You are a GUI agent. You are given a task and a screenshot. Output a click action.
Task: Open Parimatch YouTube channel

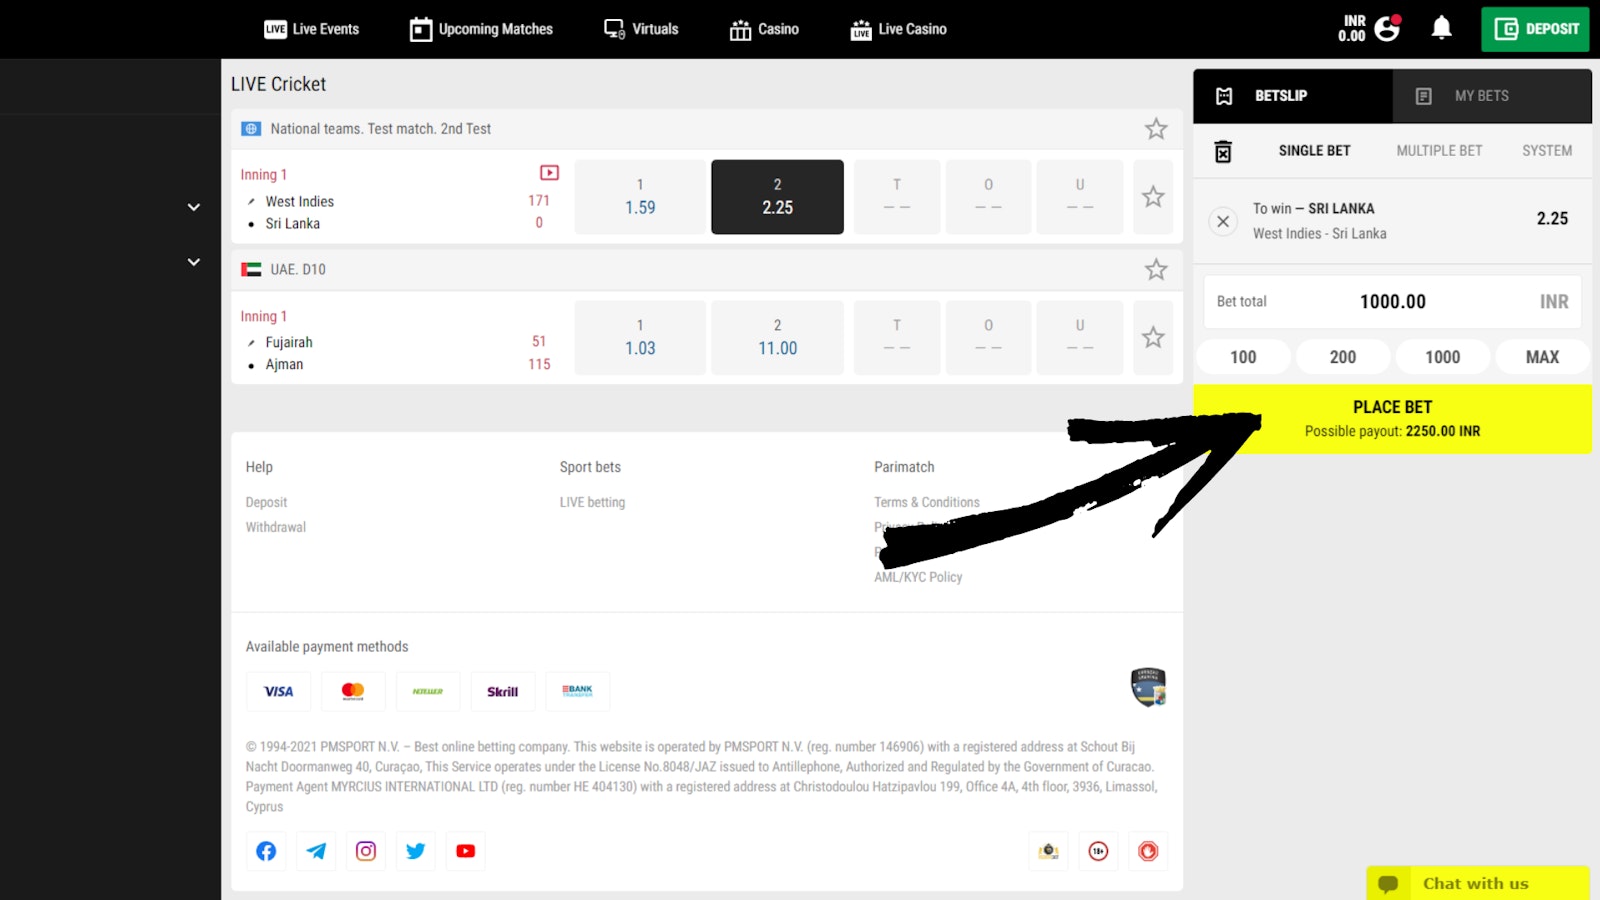pos(465,851)
